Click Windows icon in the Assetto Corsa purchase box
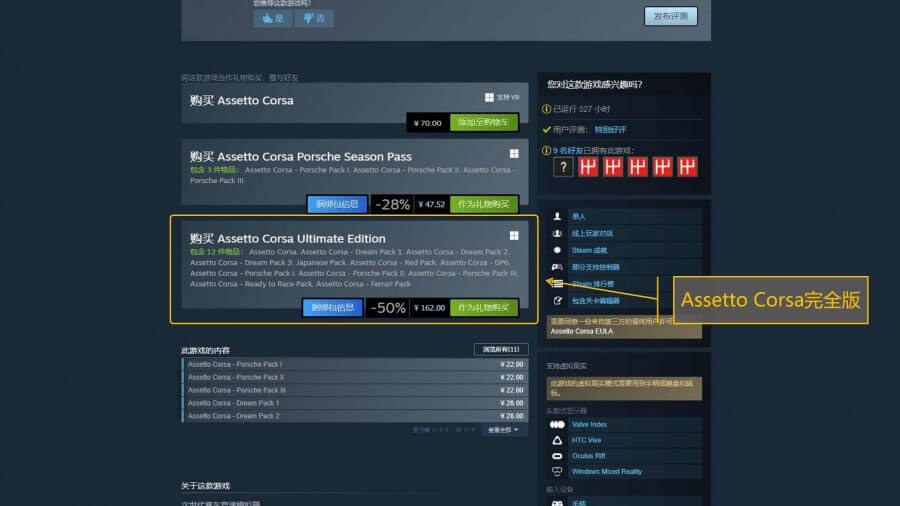The height and width of the screenshot is (506, 900). click(489, 98)
